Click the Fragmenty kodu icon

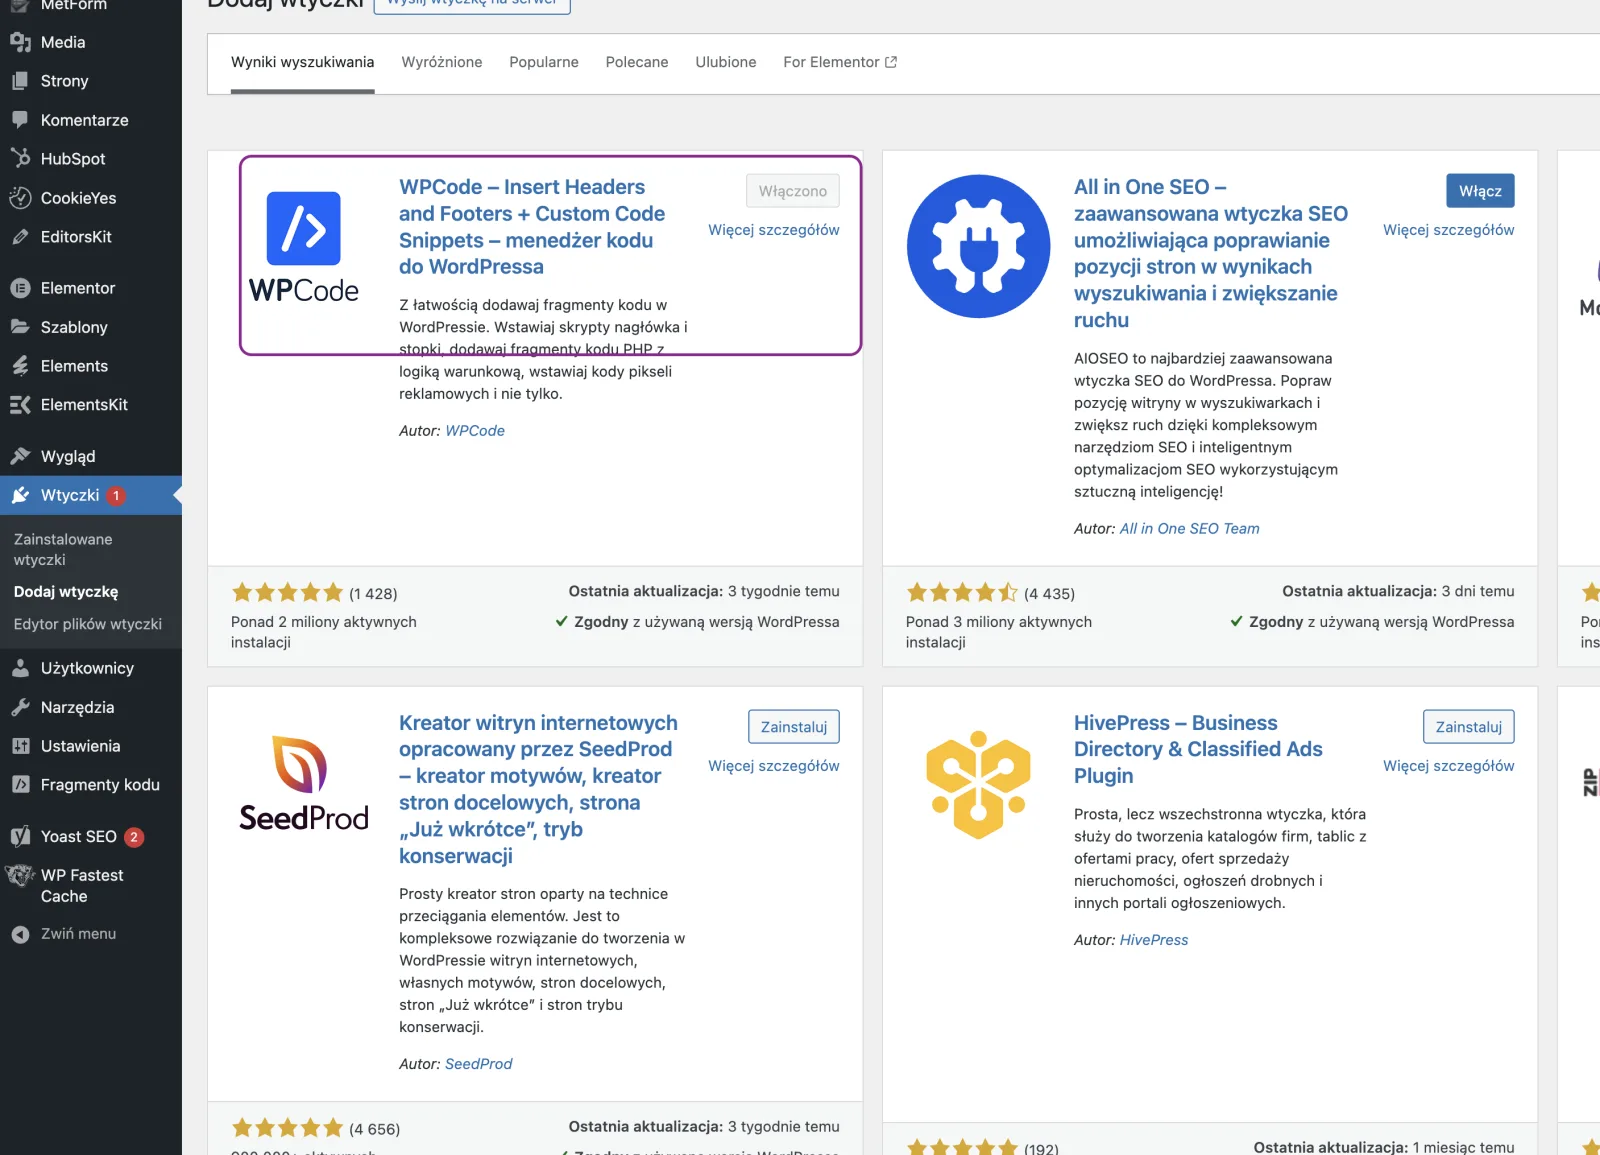(20, 785)
